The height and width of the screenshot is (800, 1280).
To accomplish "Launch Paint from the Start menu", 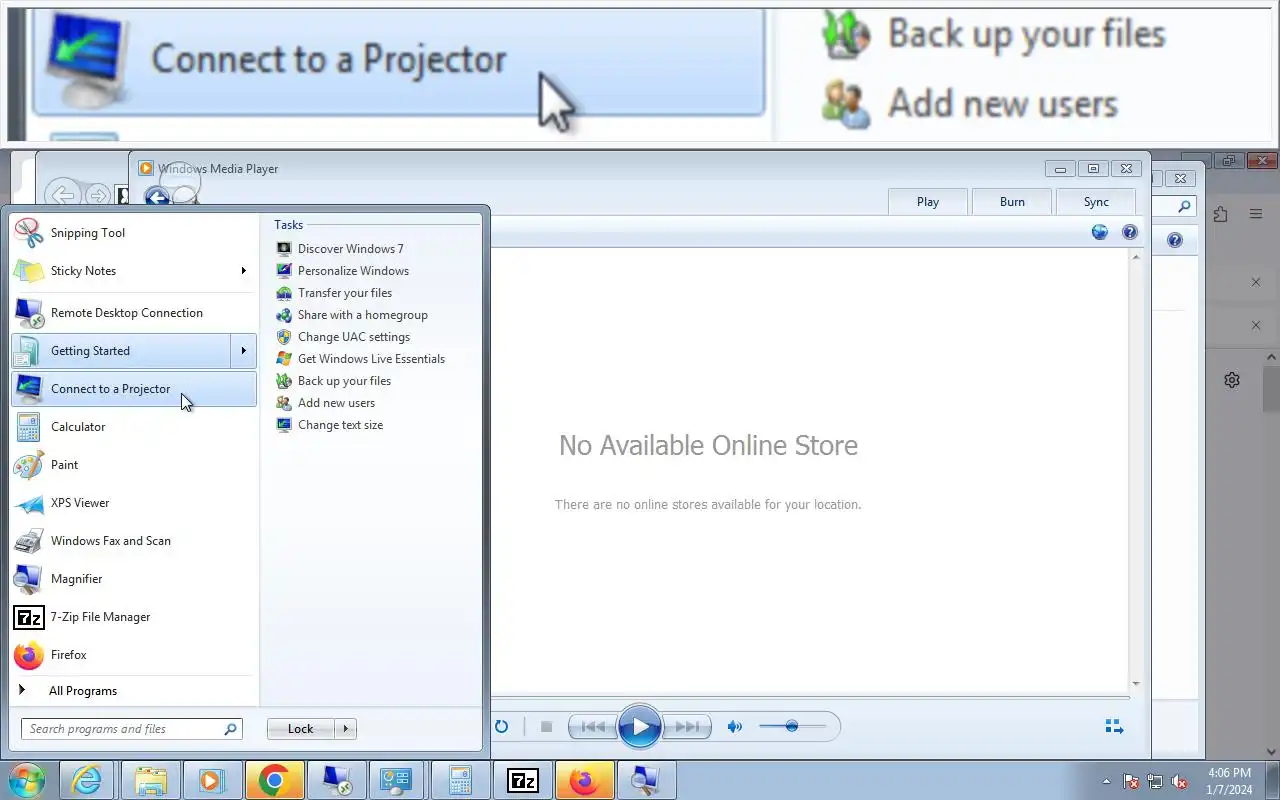I will (134, 465).
